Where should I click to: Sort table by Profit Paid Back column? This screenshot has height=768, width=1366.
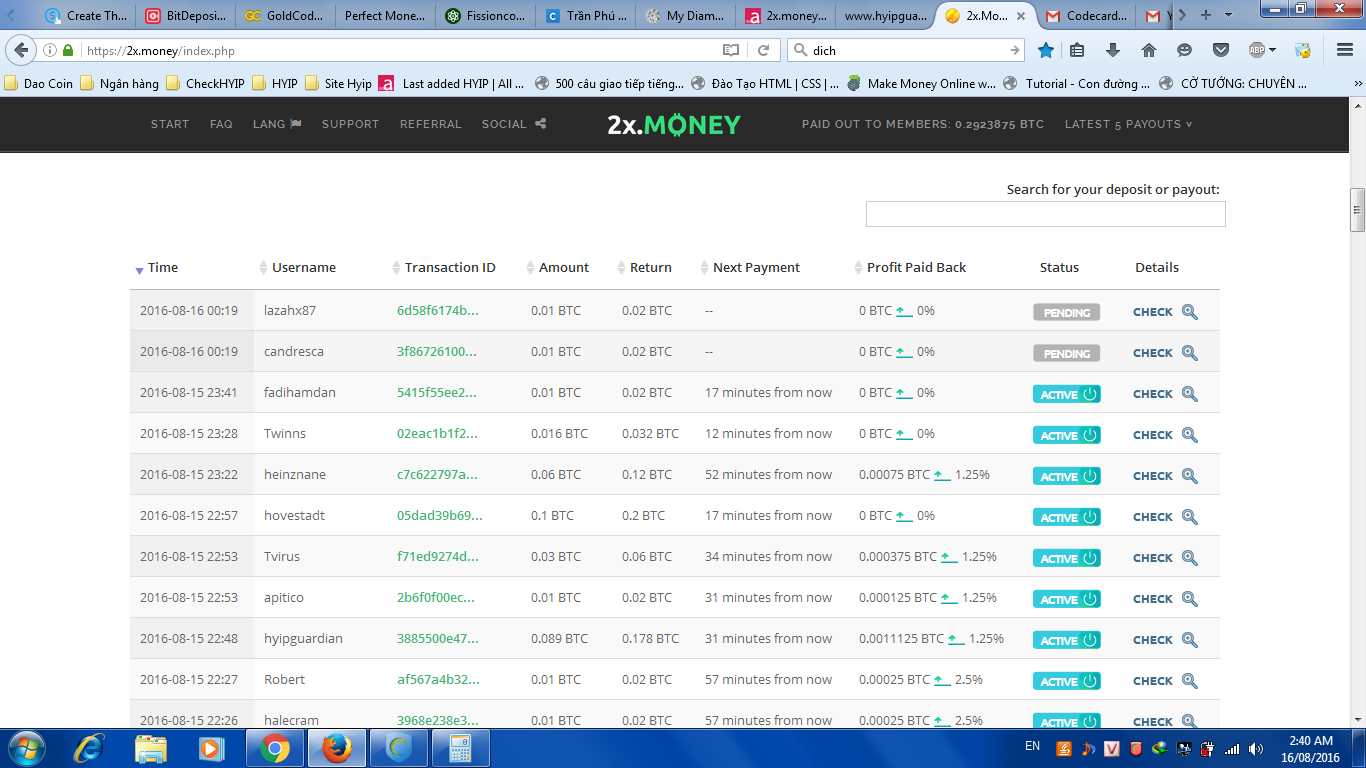[910, 268]
